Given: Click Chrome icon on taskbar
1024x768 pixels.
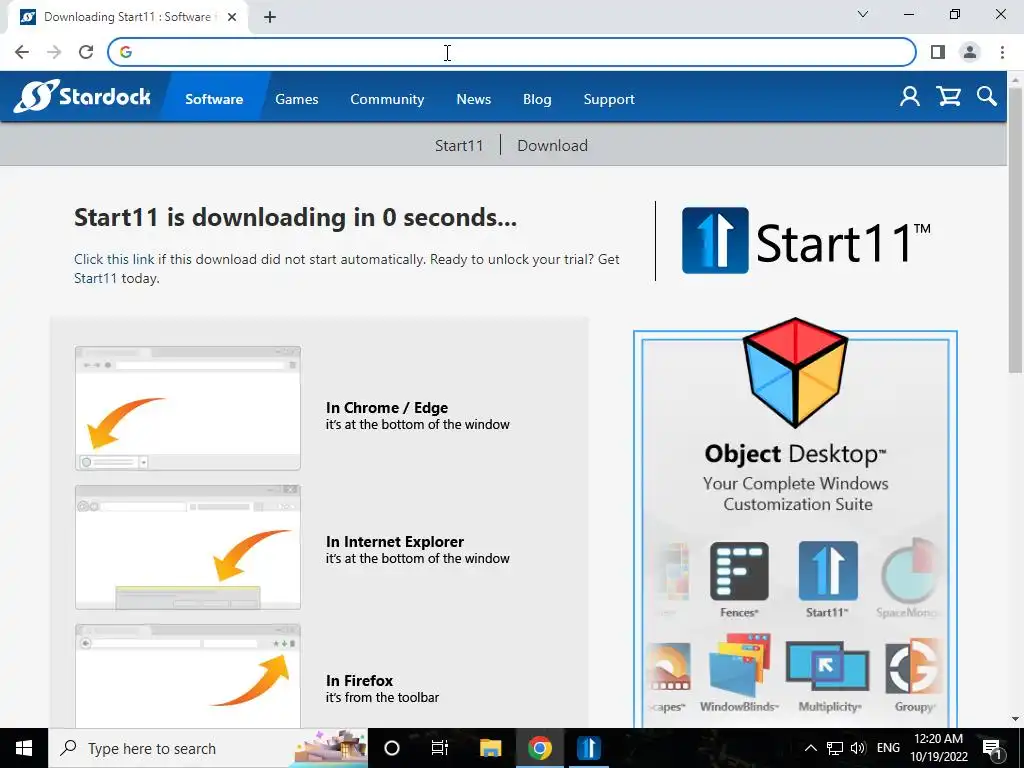Looking at the screenshot, I should point(539,748).
